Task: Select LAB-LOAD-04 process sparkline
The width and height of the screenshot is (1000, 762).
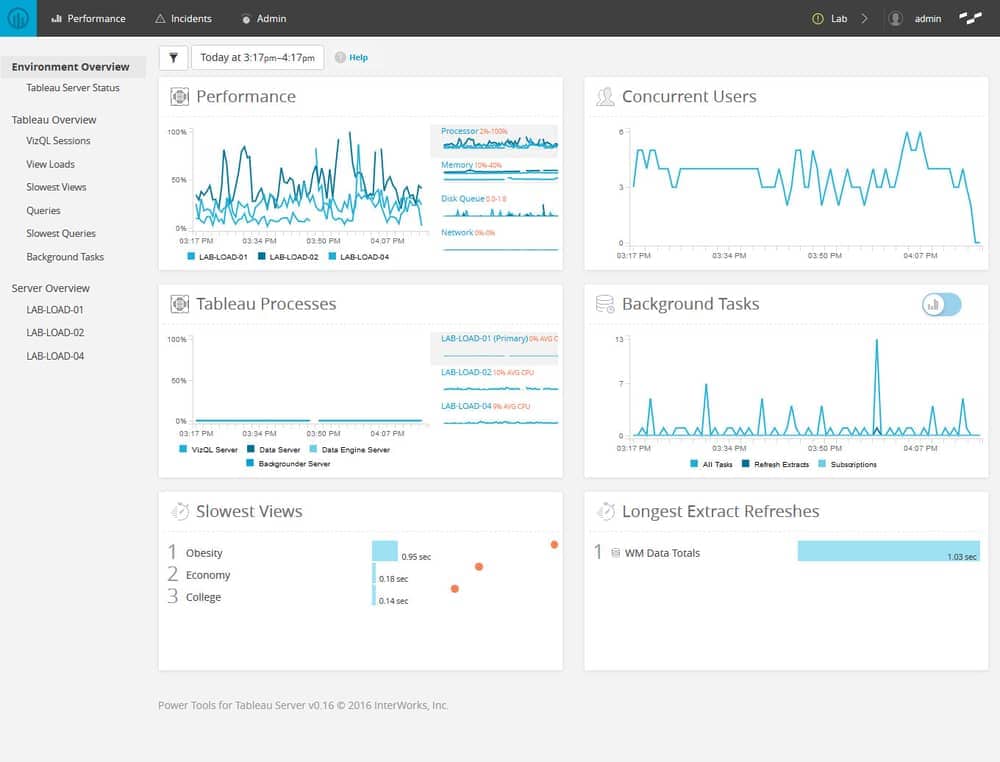Action: 495,414
